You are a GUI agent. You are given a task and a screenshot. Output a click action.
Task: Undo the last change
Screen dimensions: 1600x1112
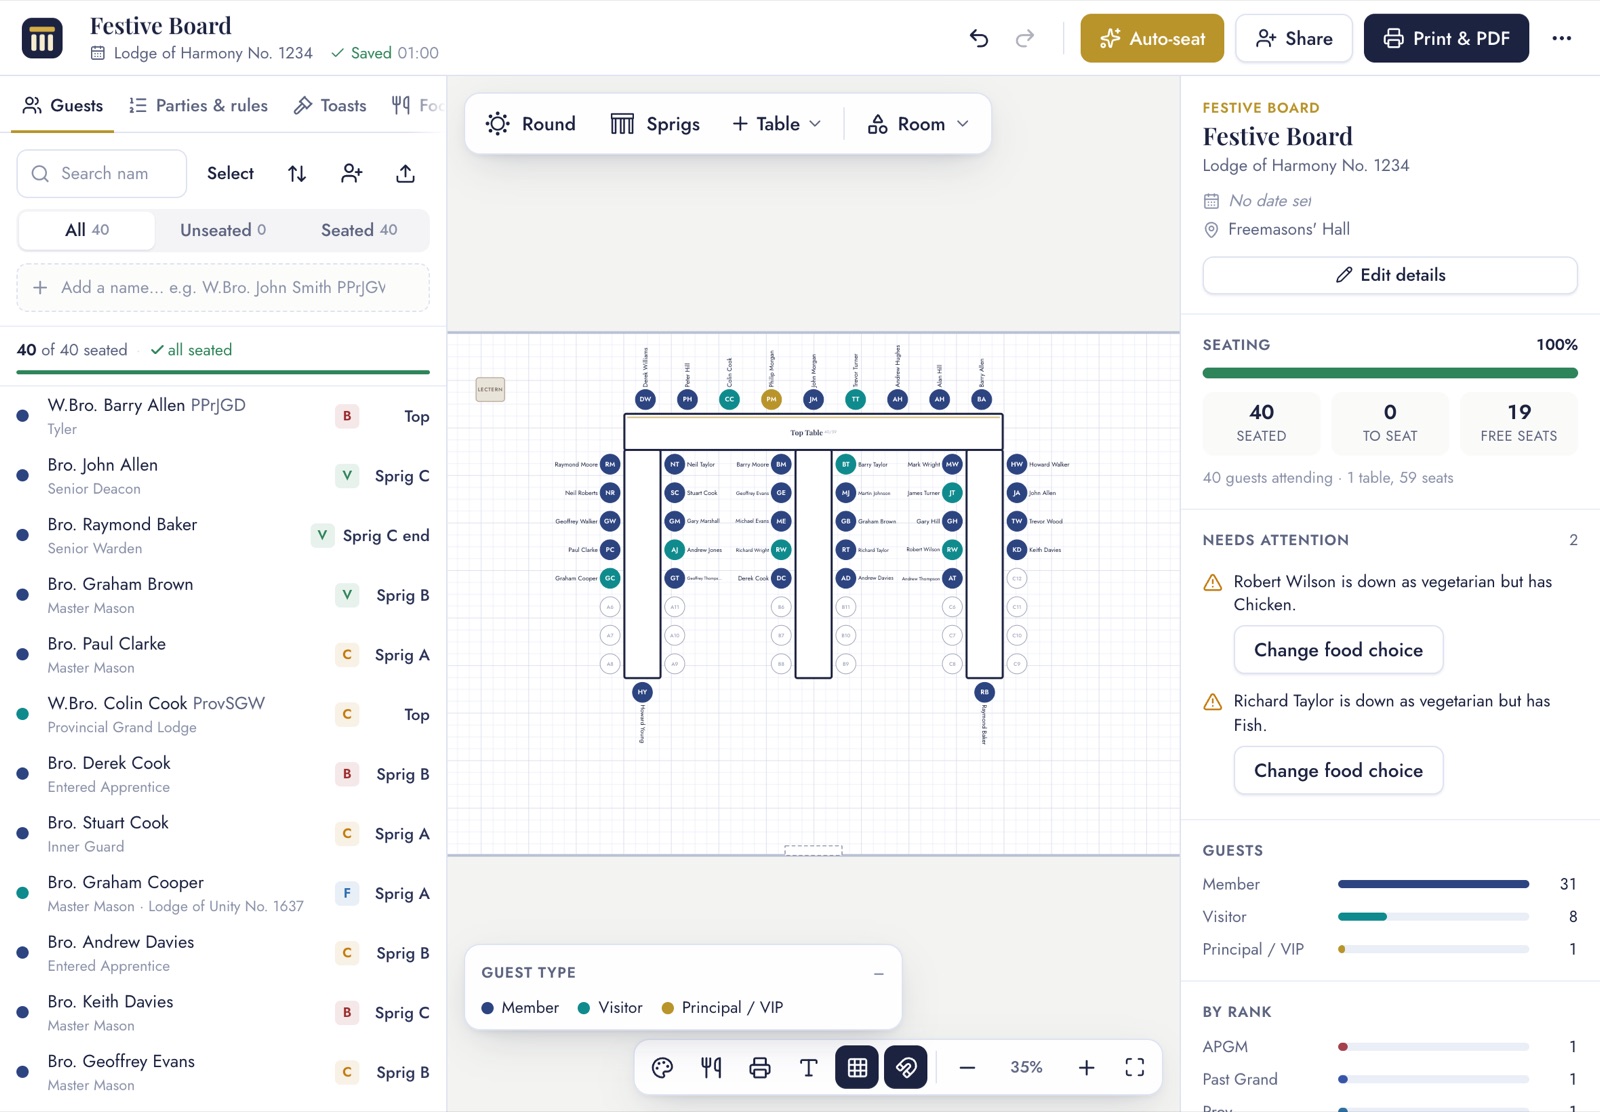[979, 39]
